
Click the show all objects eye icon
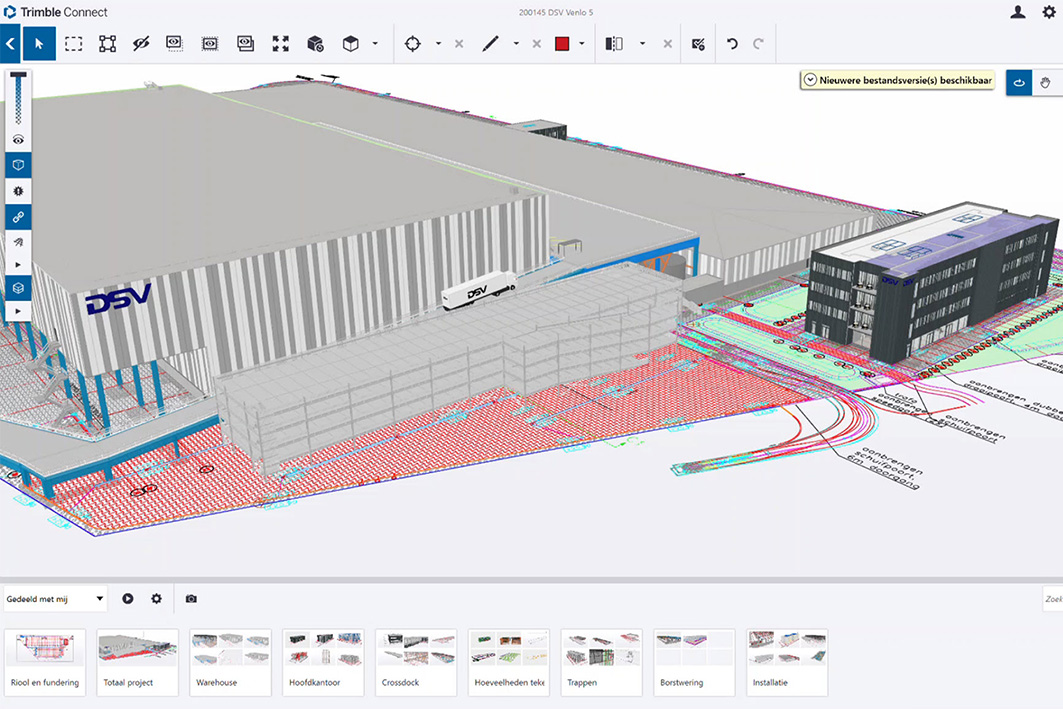[245, 44]
